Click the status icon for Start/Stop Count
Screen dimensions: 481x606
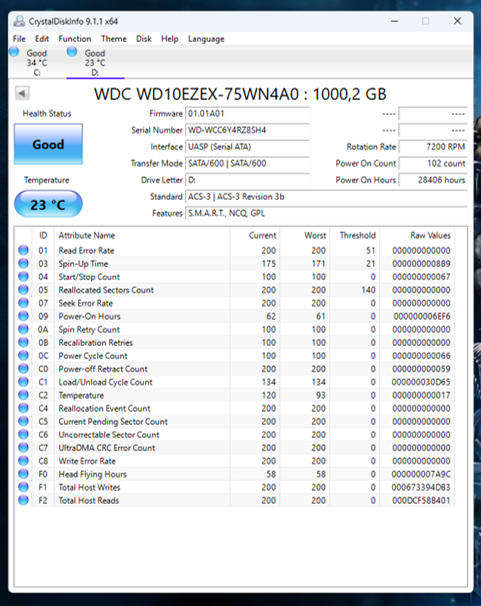(x=23, y=276)
